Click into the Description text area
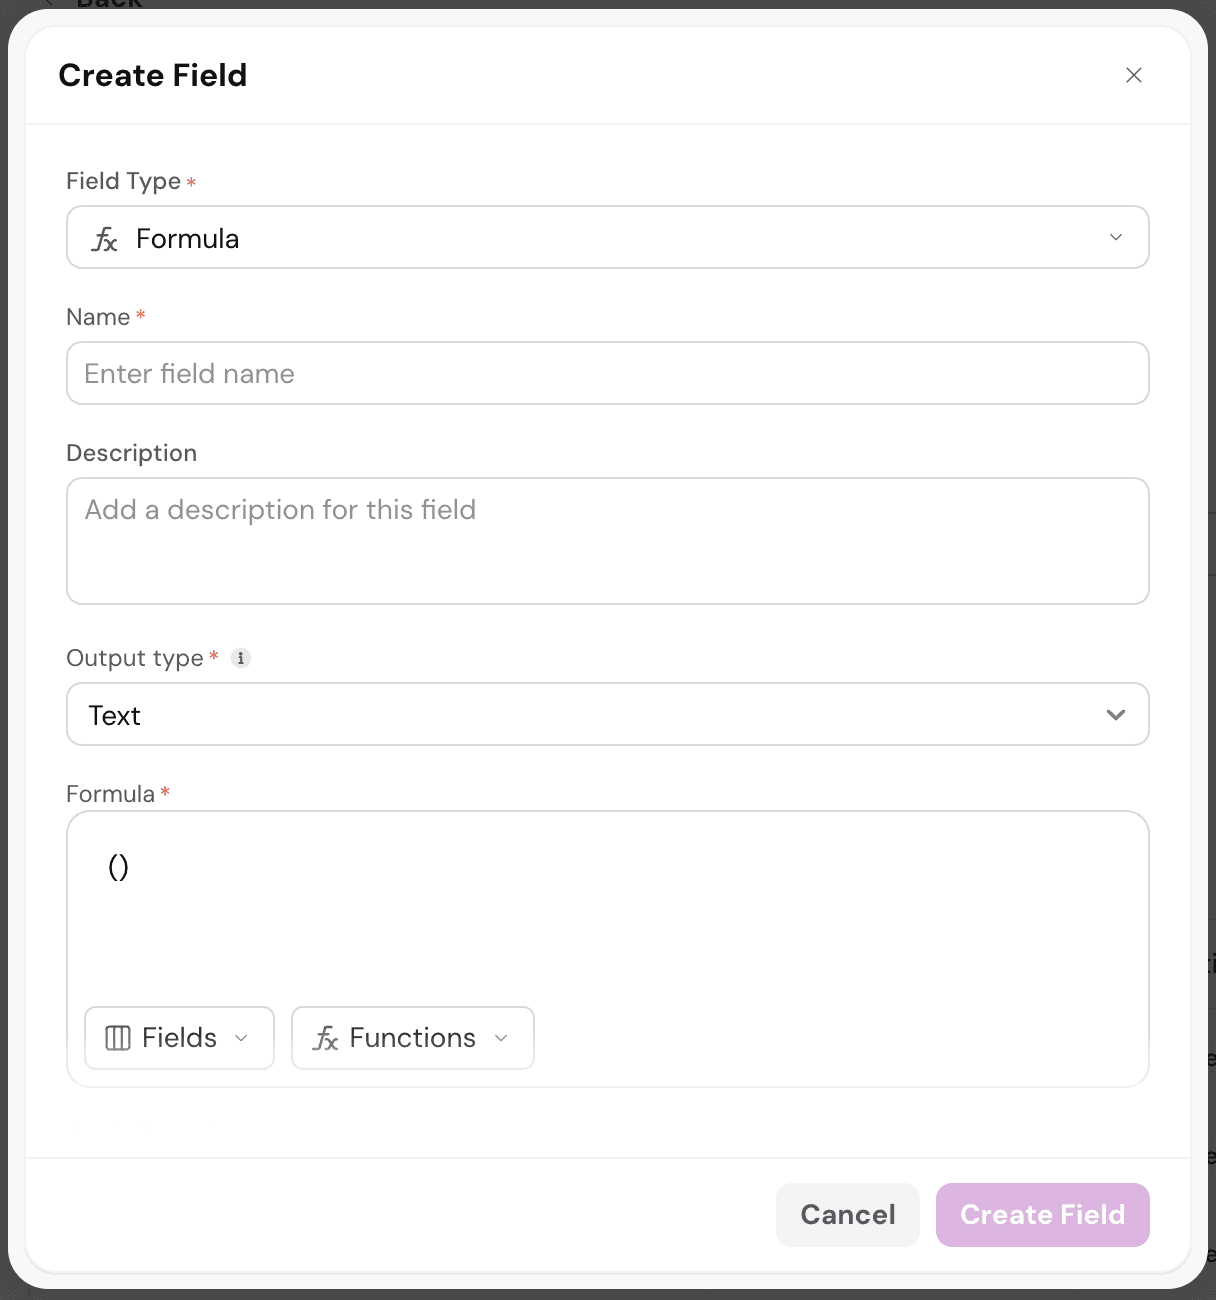Image resolution: width=1216 pixels, height=1300 pixels. tap(607, 541)
